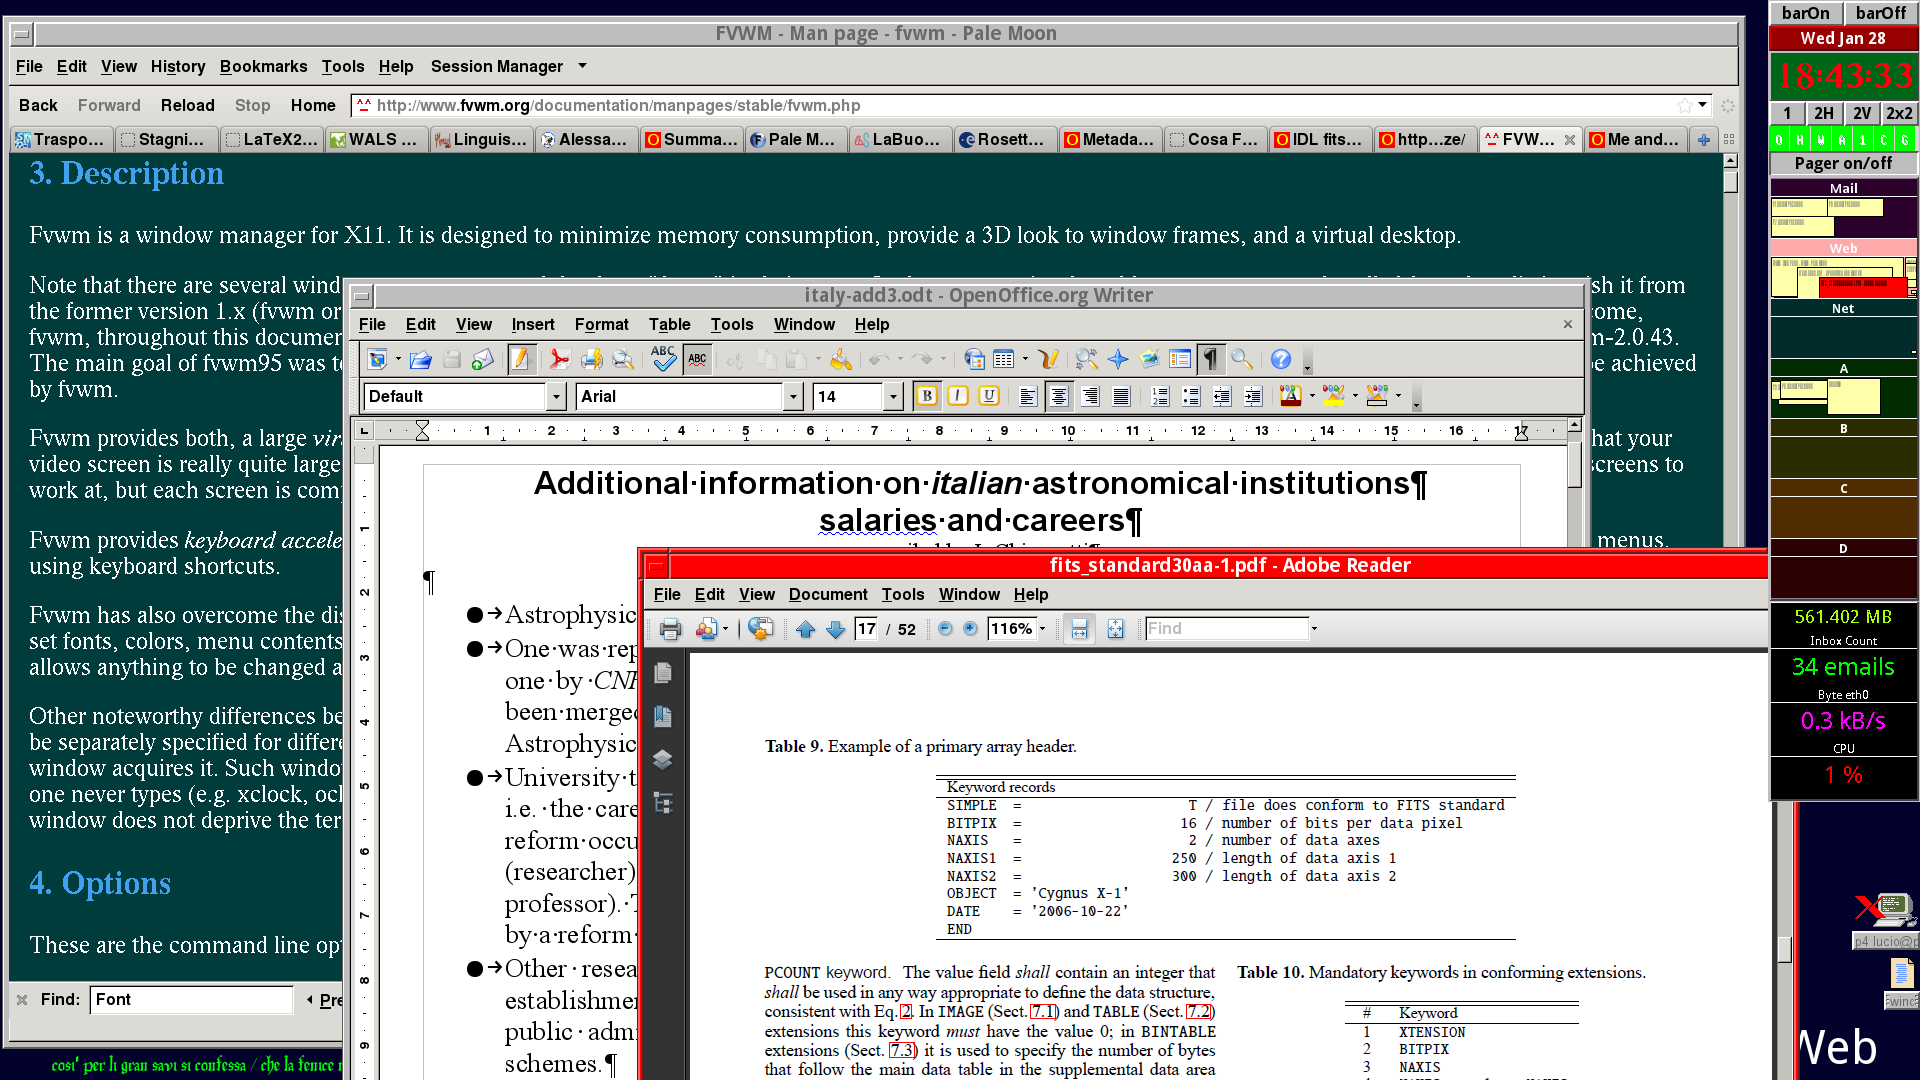Toggle Bold formatting in Writer
The height and width of the screenshot is (1080, 1920).
coord(927,397)
